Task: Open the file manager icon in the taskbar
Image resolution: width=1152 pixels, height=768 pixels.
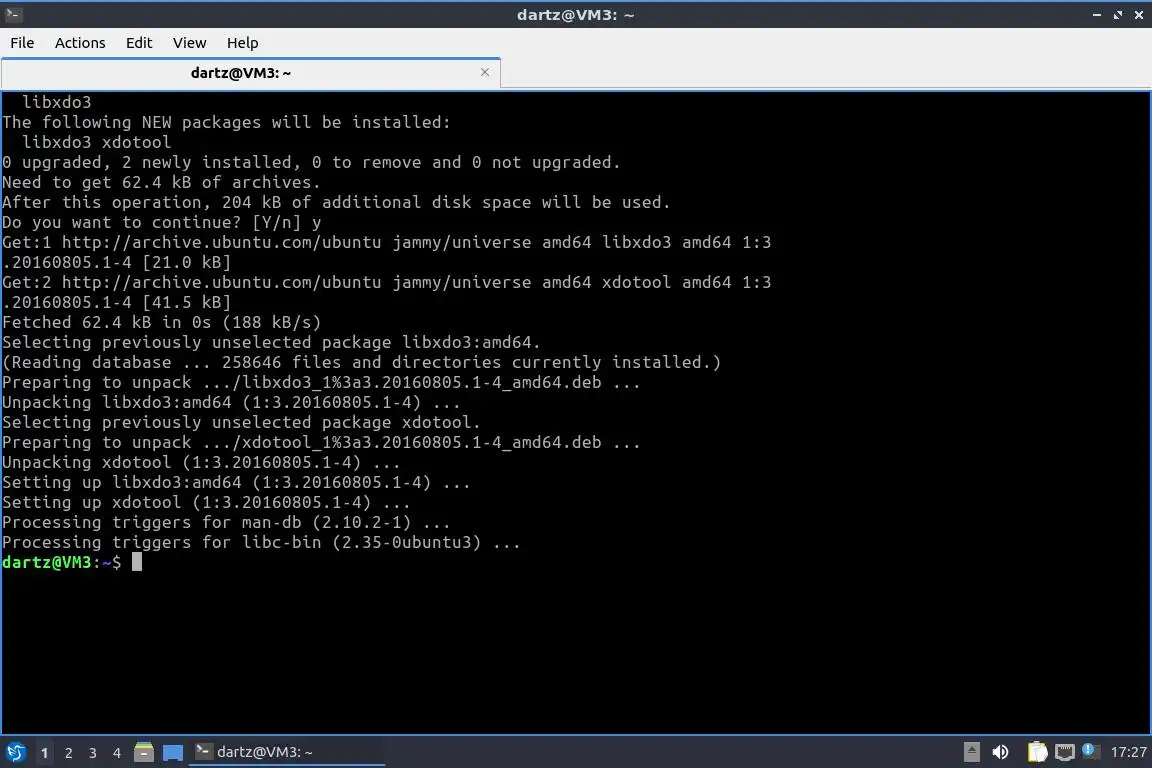Action: point(144,752)
